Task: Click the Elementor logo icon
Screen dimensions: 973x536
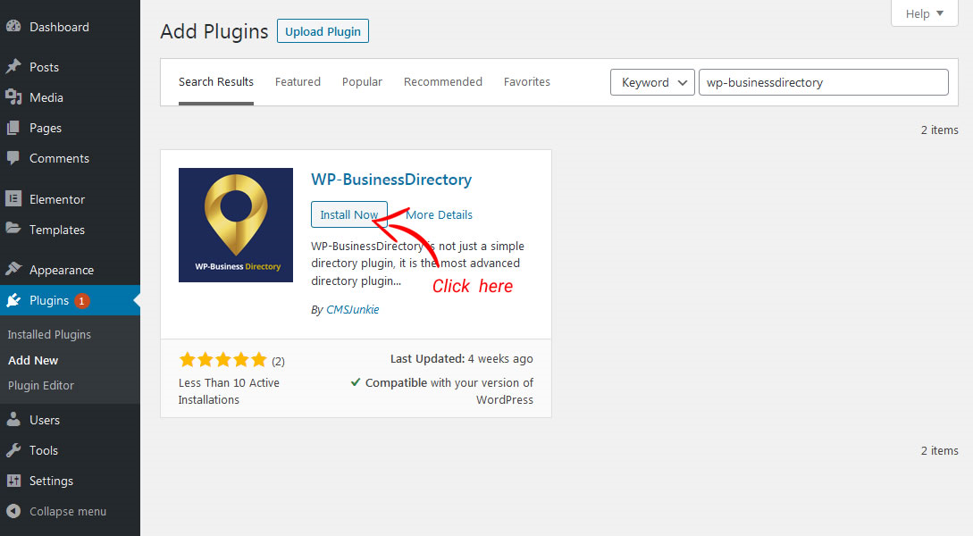Action: [13, 199]
